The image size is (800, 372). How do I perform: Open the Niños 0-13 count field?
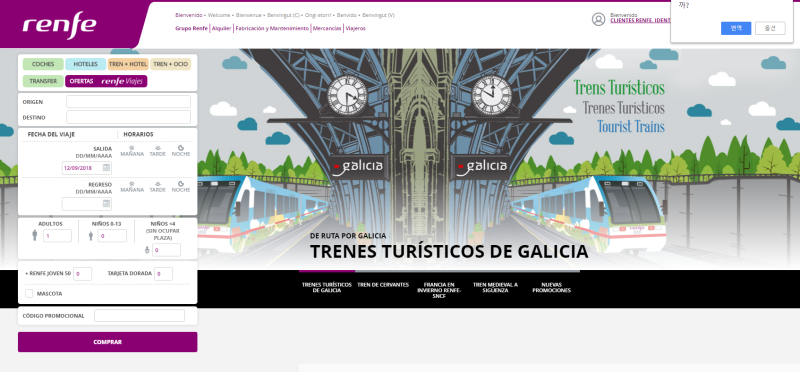(x=112, y=236)
